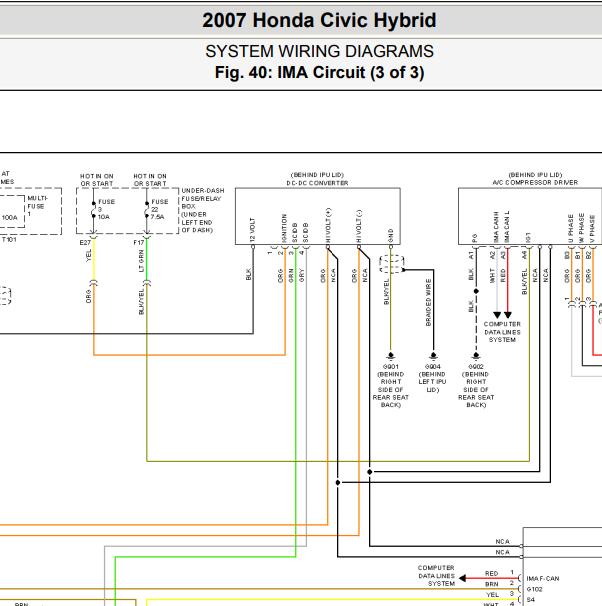602x606 pixels.
Task: Click connector label 'F17'
Action: (138, 243)
